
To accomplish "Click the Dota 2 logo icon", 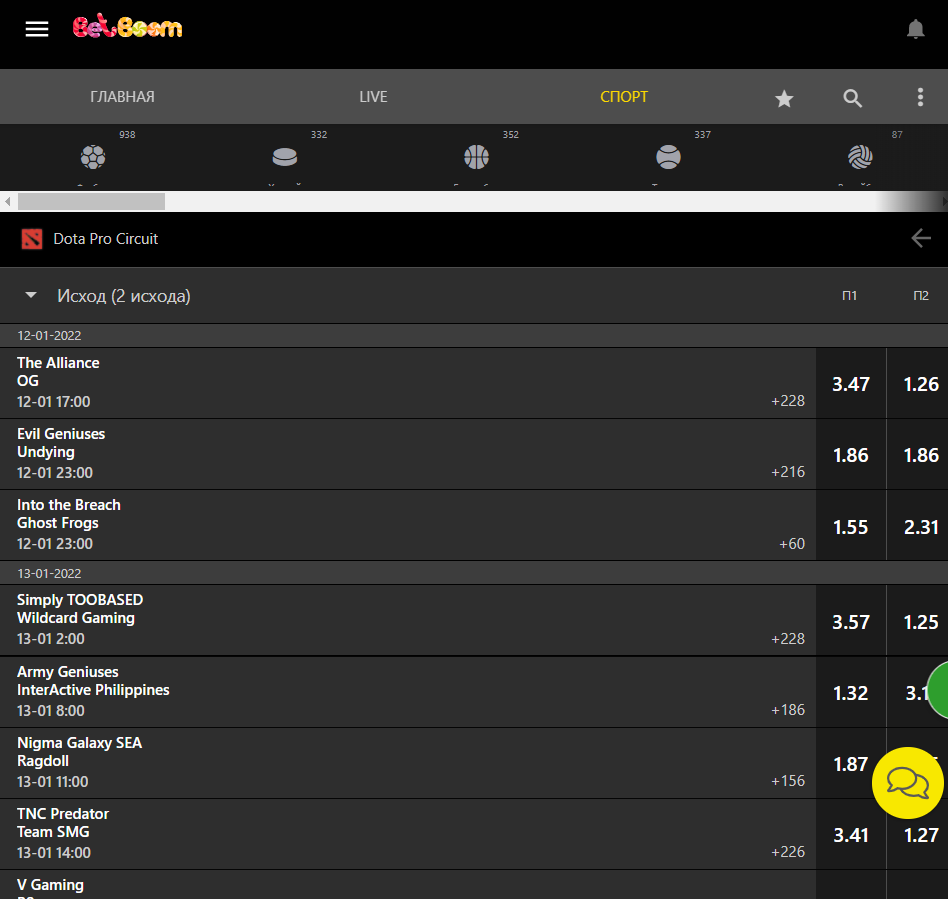I will [x=32, y=239].
